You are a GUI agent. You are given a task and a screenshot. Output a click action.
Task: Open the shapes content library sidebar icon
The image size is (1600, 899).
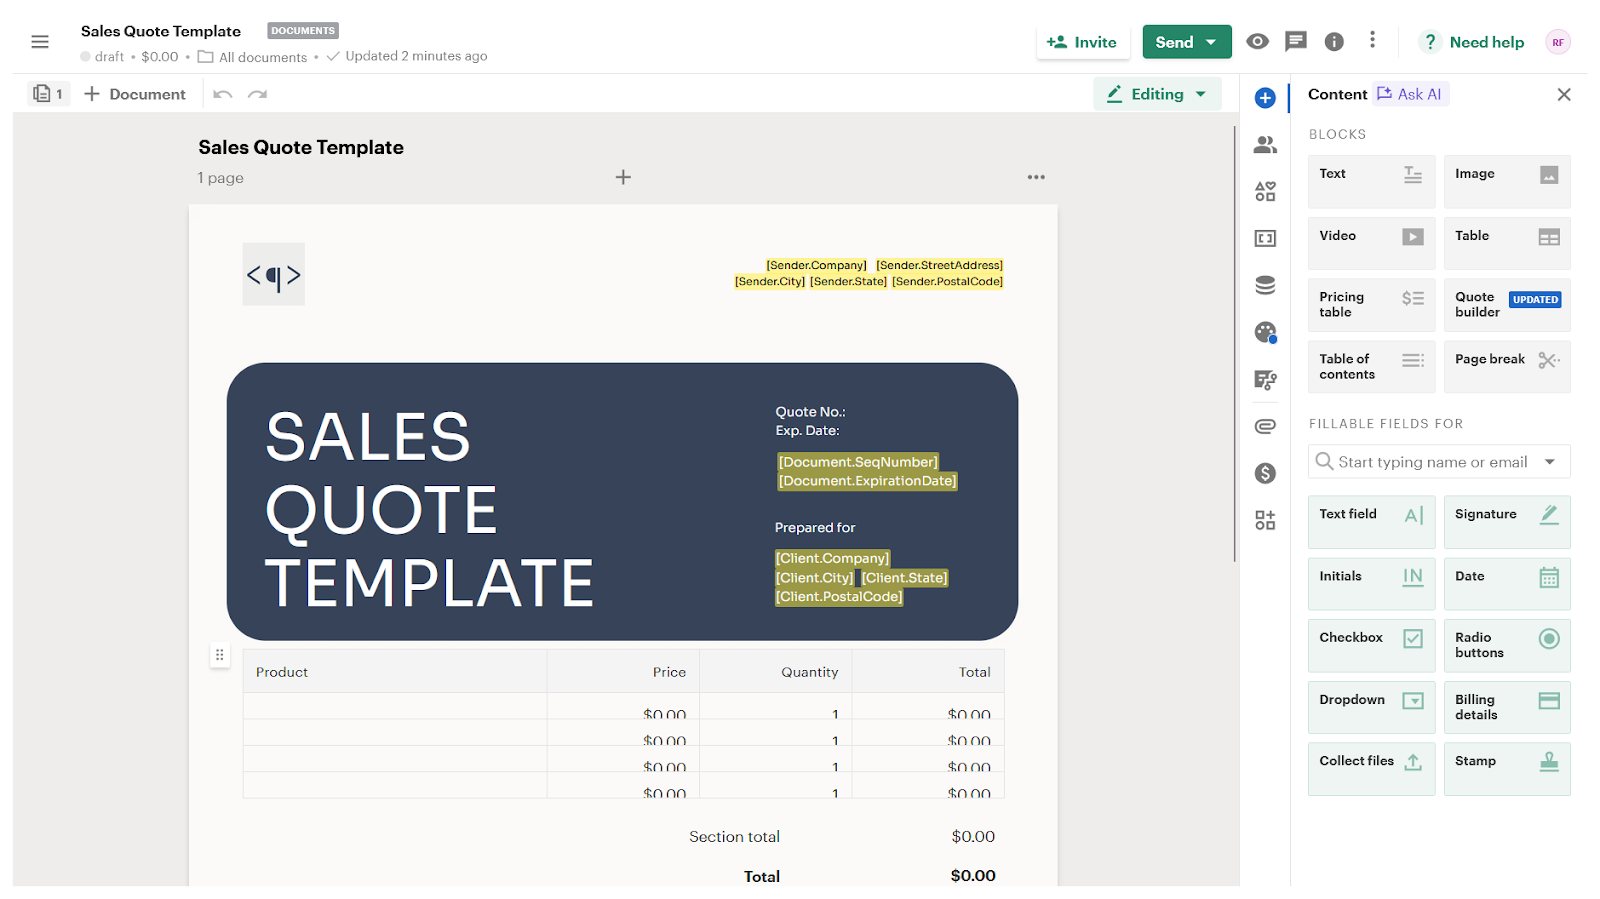pyautogui.click(x=1265, y=191)
